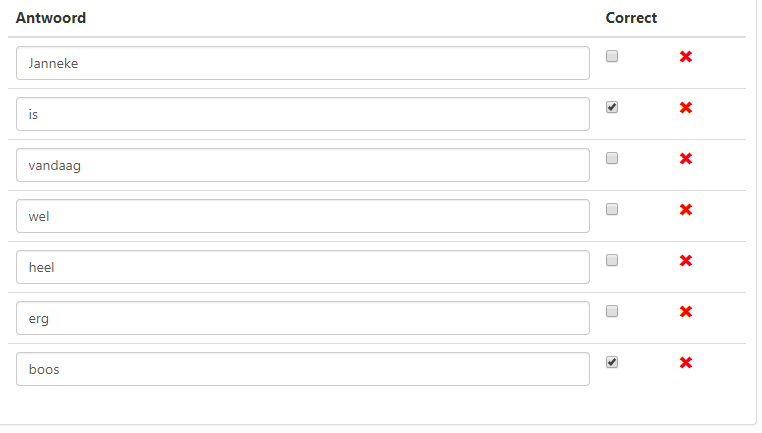Viewport: 762px width, 433px height.
Task: Delete the 'Janneke' answer row
Action: click(x=686, y=57)
